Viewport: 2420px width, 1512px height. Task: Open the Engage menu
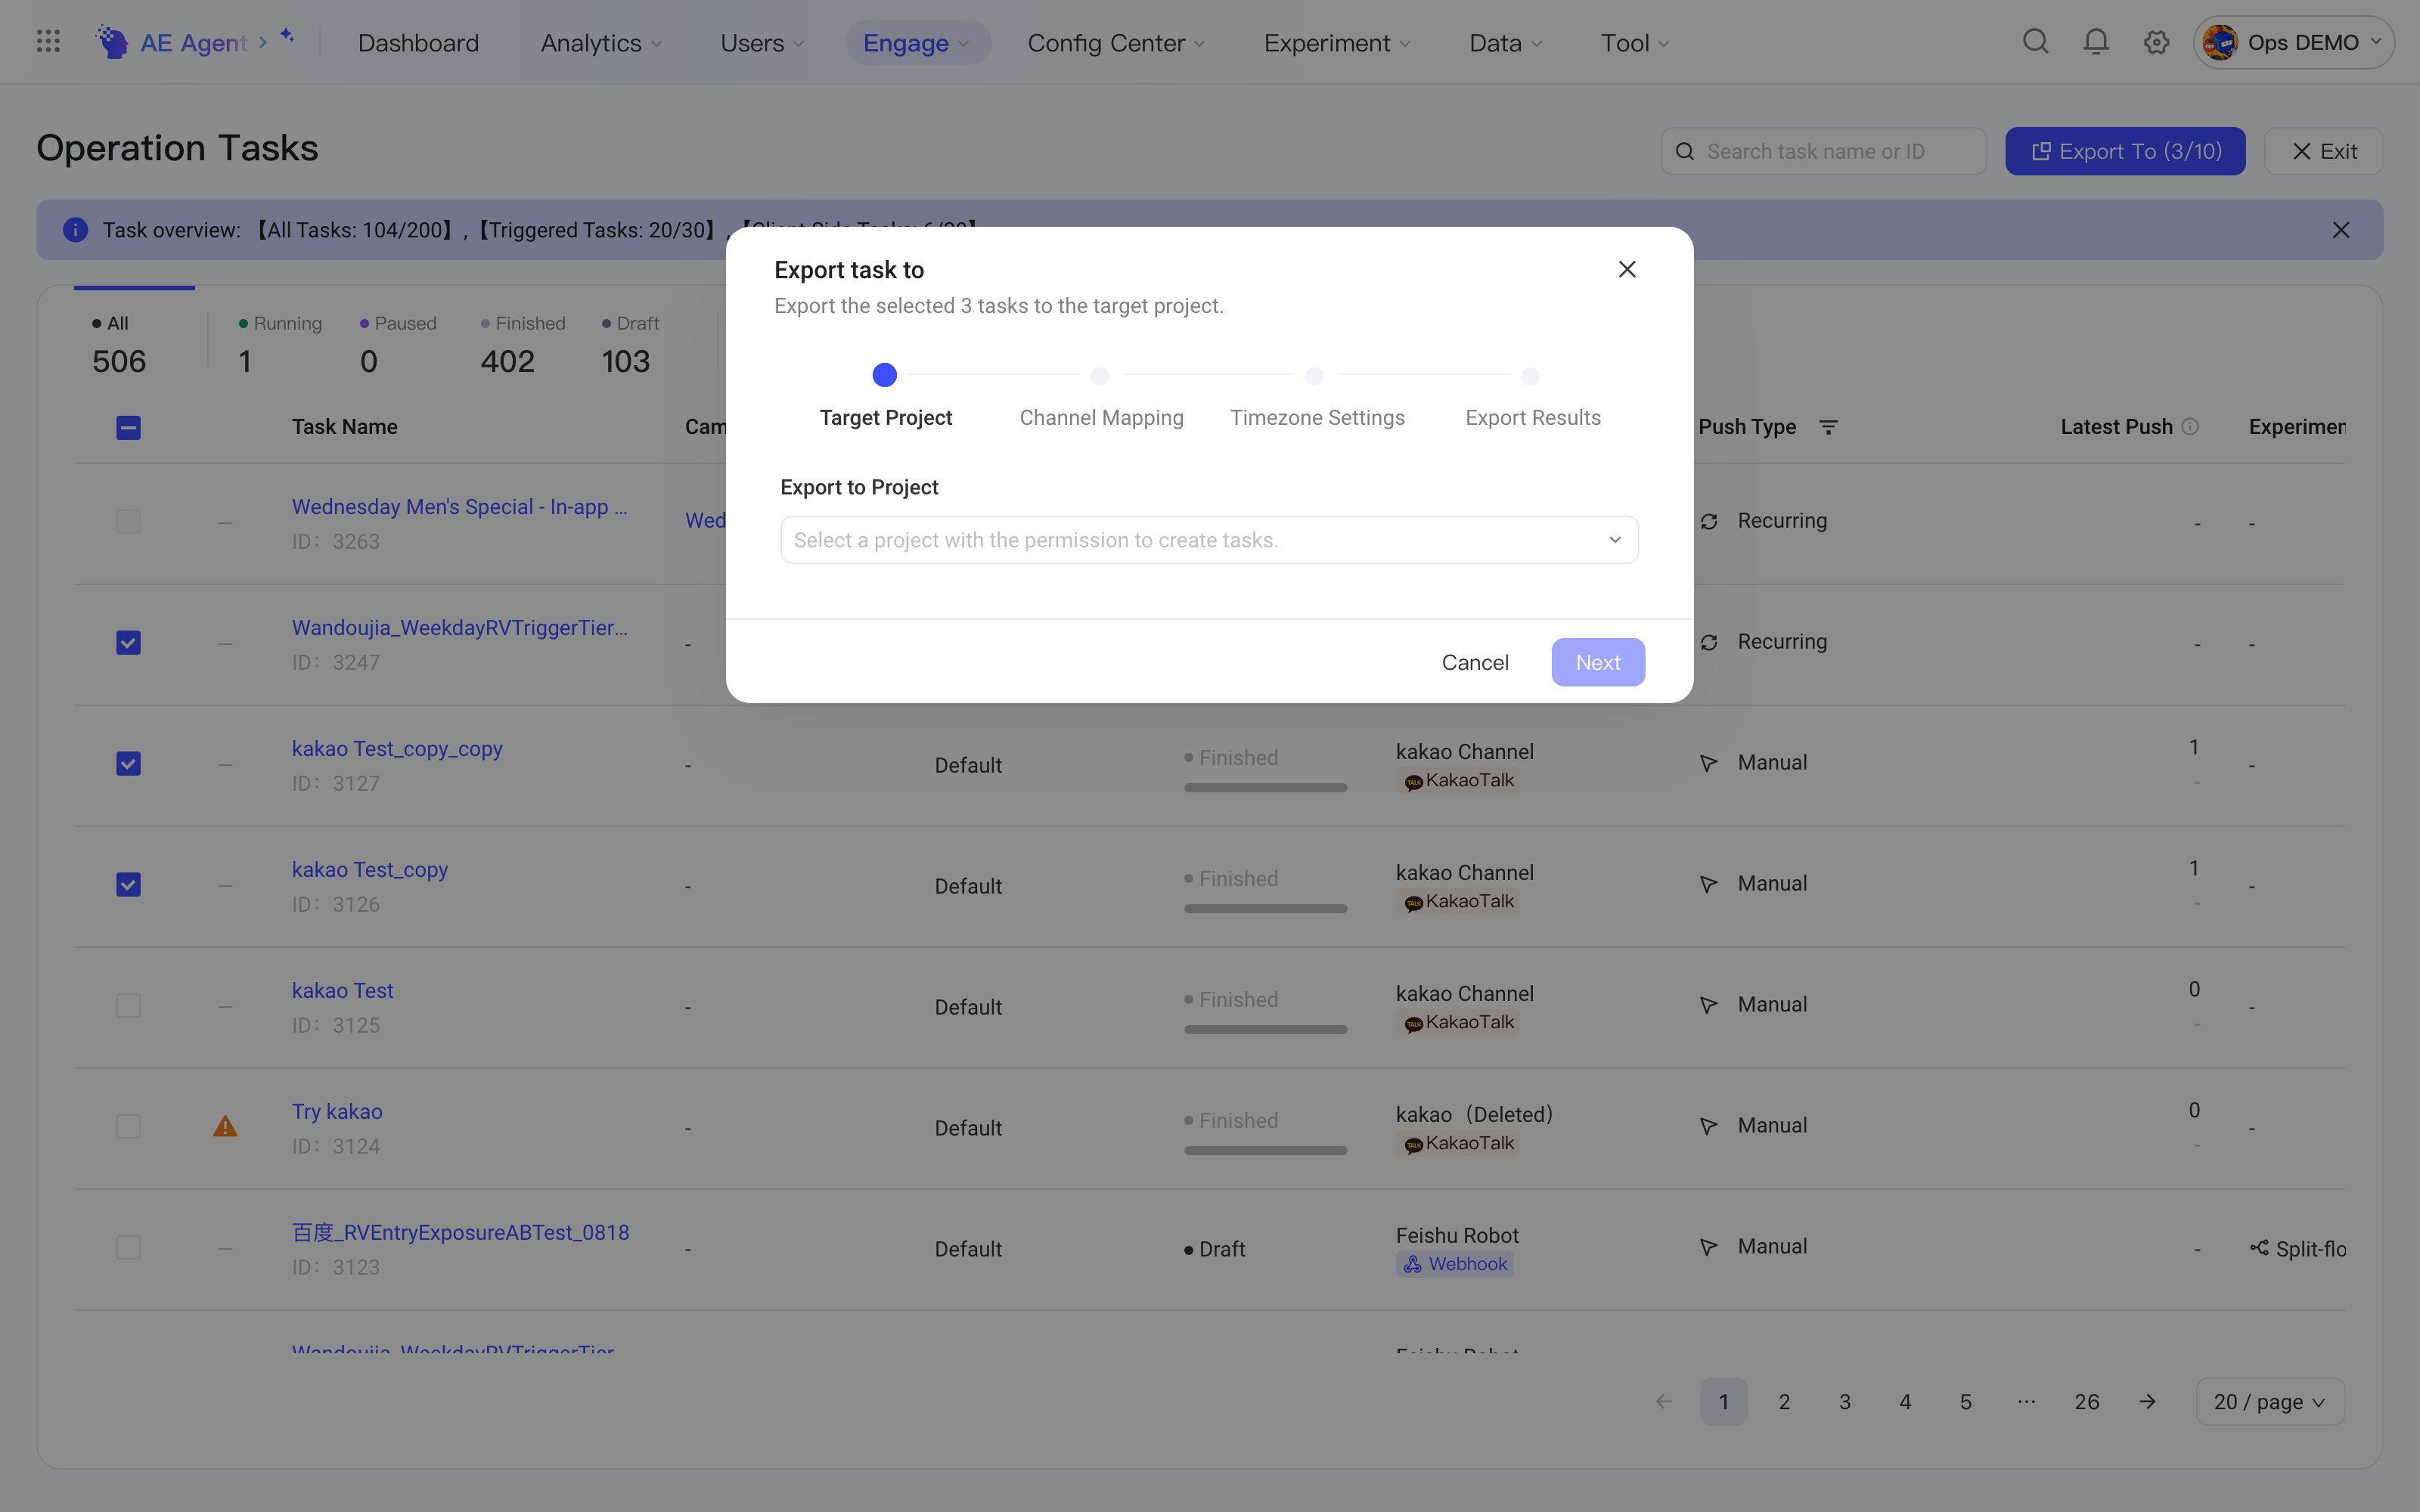tap(917, 43)
